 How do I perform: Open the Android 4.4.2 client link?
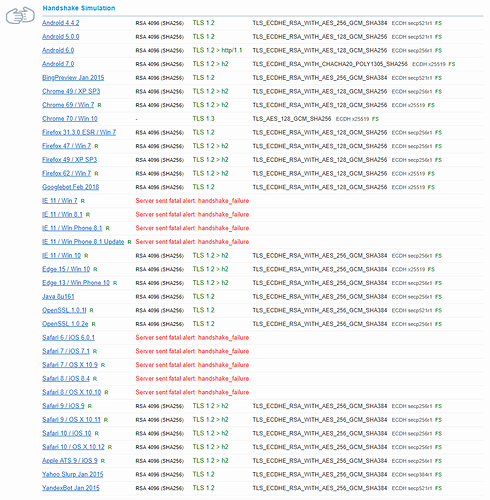(x=61, y=23)
